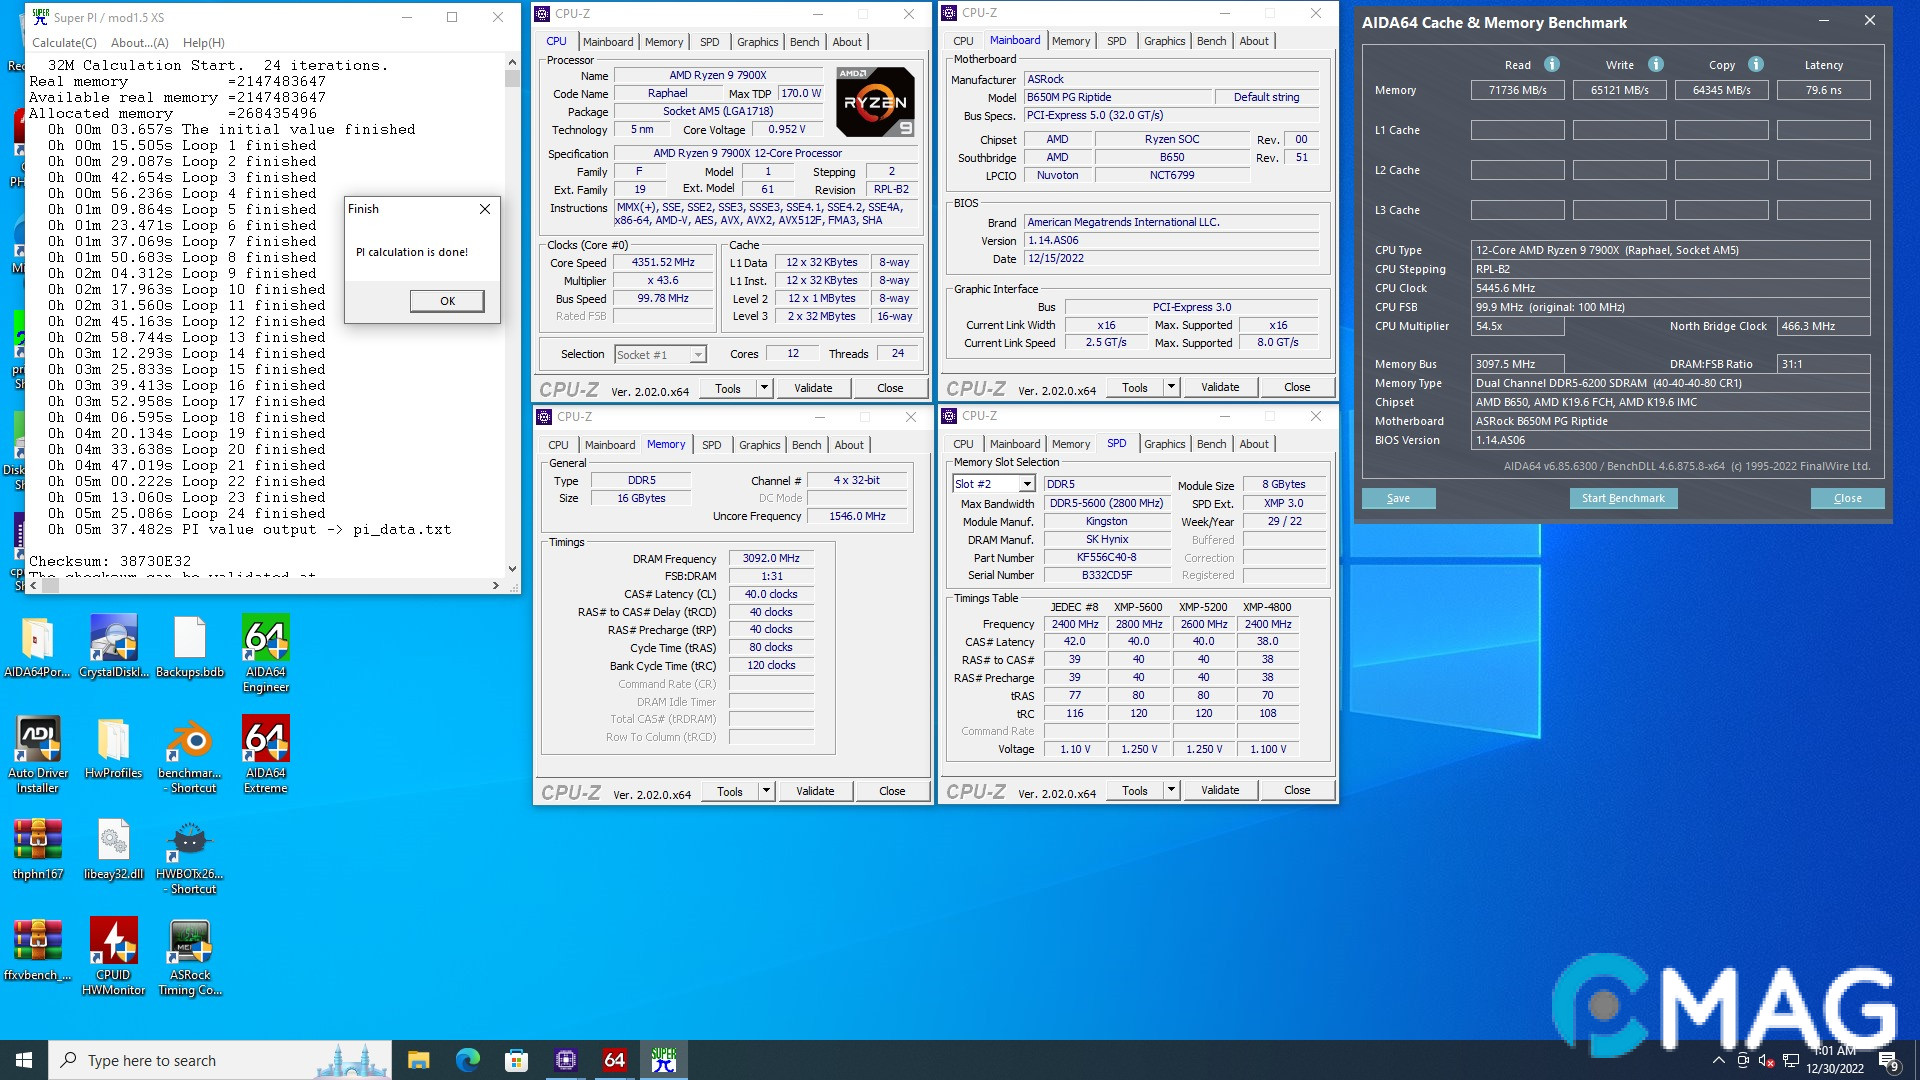The height and width of the screenshot is (1080, 1920).
Task: Open the Calculate menu in Super PI
Action: pos(64,42)
